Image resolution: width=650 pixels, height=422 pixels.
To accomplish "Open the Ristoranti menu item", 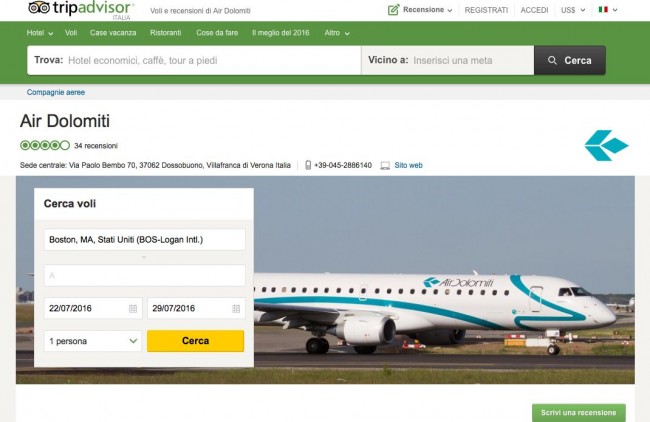I will click(x=165, y=33).
